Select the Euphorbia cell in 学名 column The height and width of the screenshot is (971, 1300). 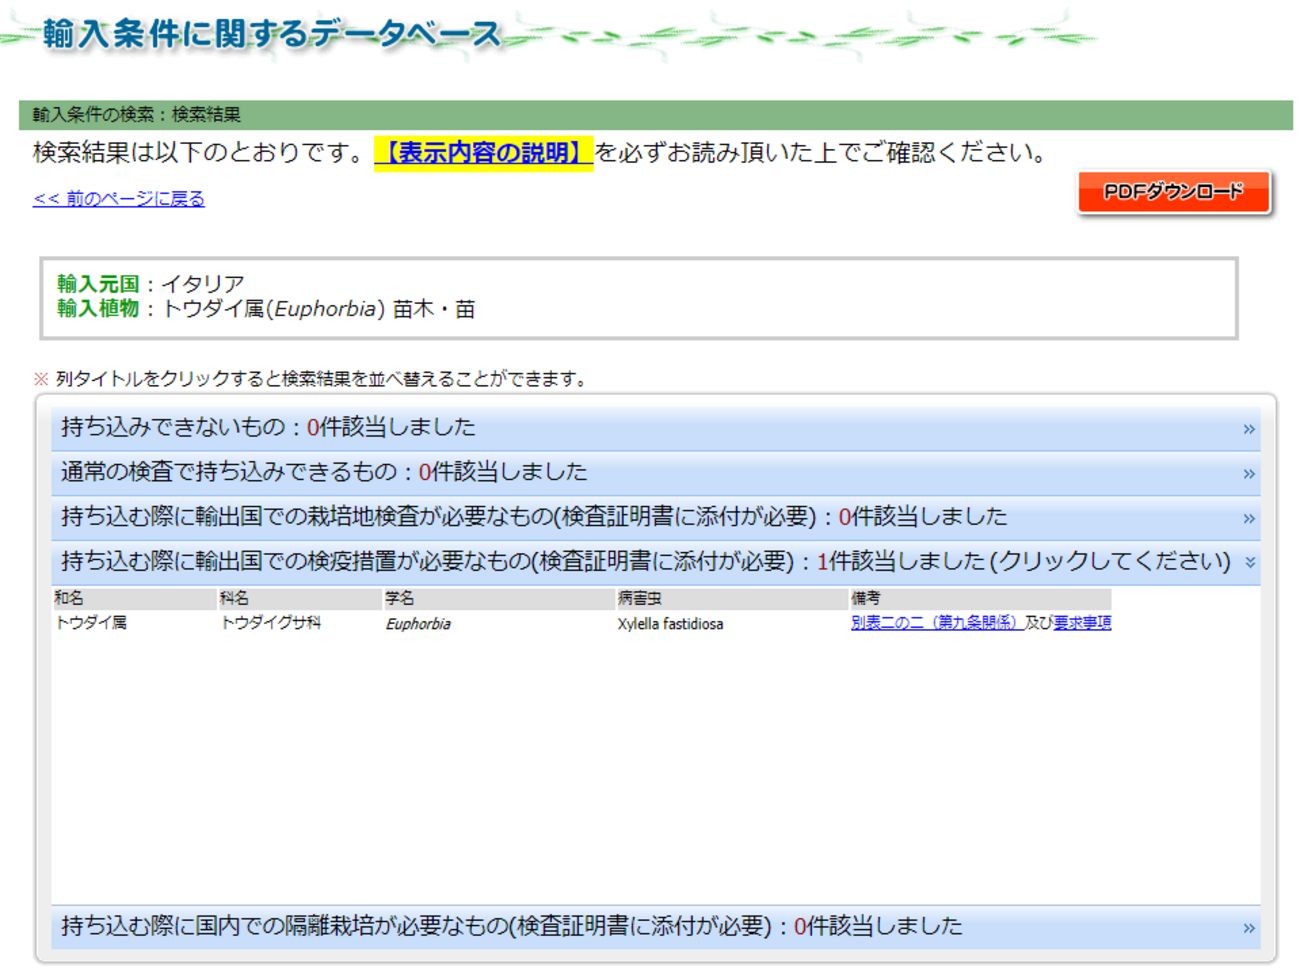418,624
